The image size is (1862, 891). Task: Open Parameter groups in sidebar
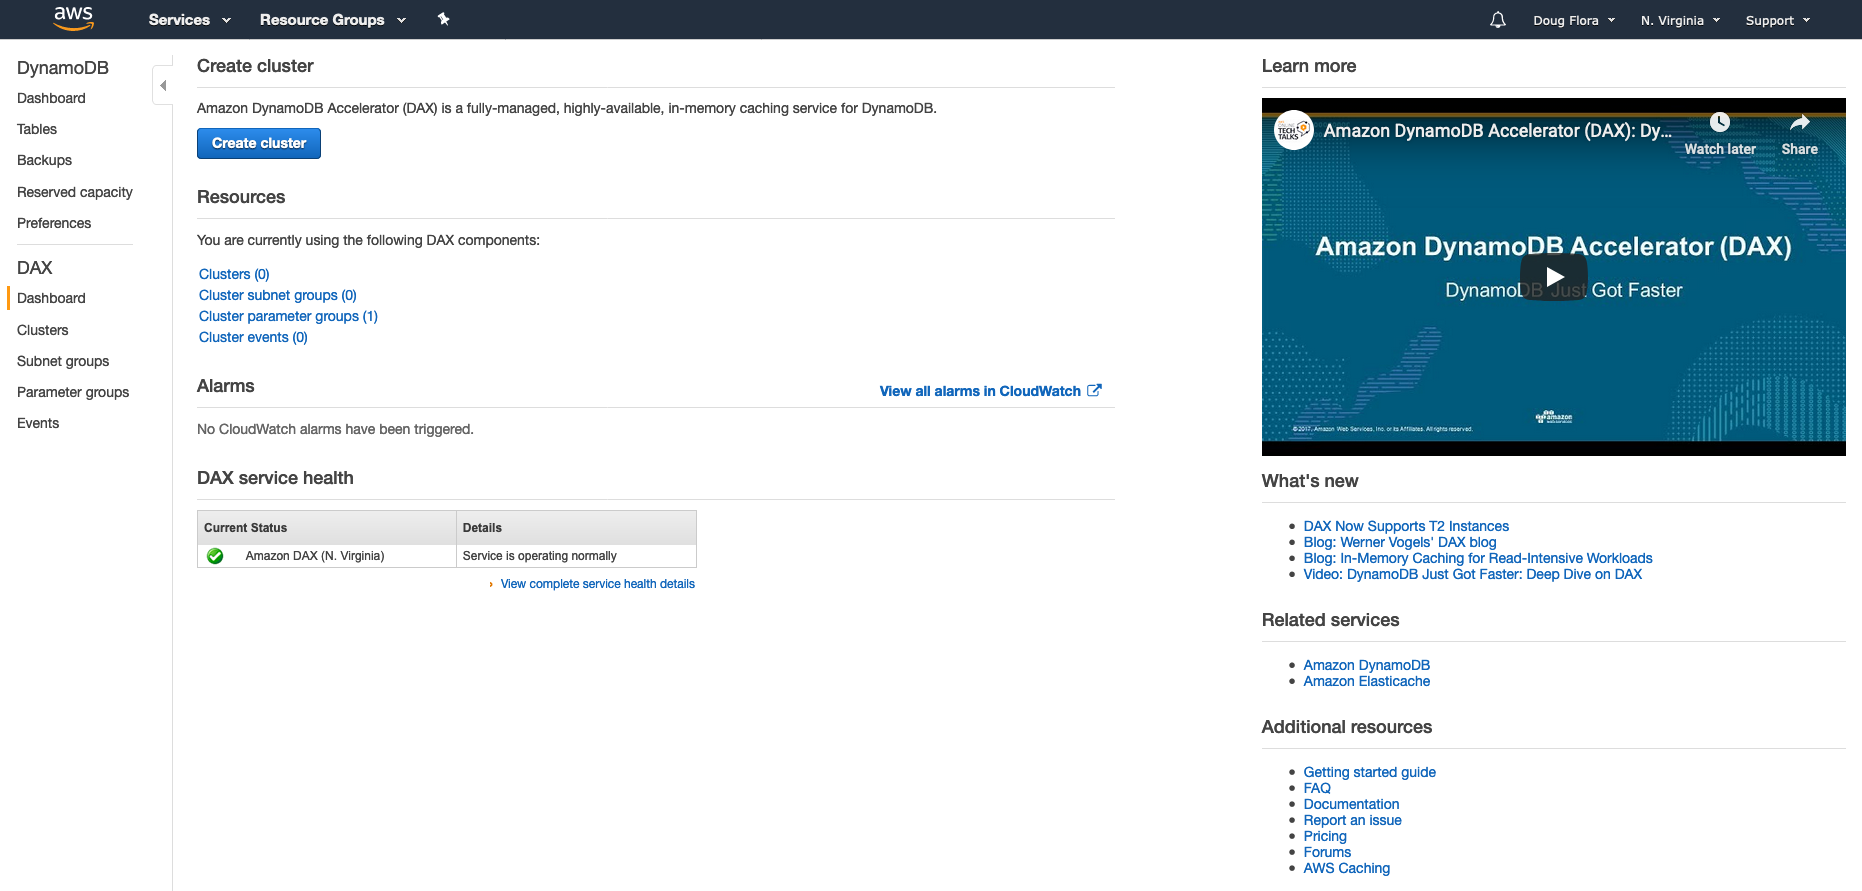click(73, 392)
